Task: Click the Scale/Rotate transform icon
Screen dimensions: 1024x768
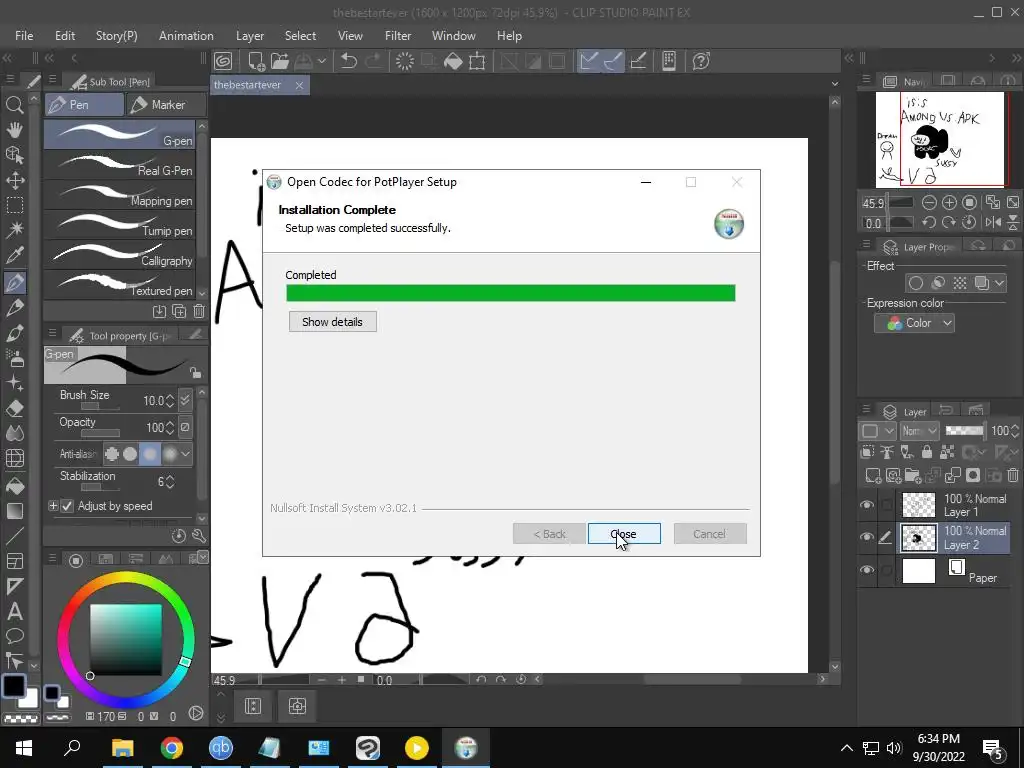Action: point(477,61)
